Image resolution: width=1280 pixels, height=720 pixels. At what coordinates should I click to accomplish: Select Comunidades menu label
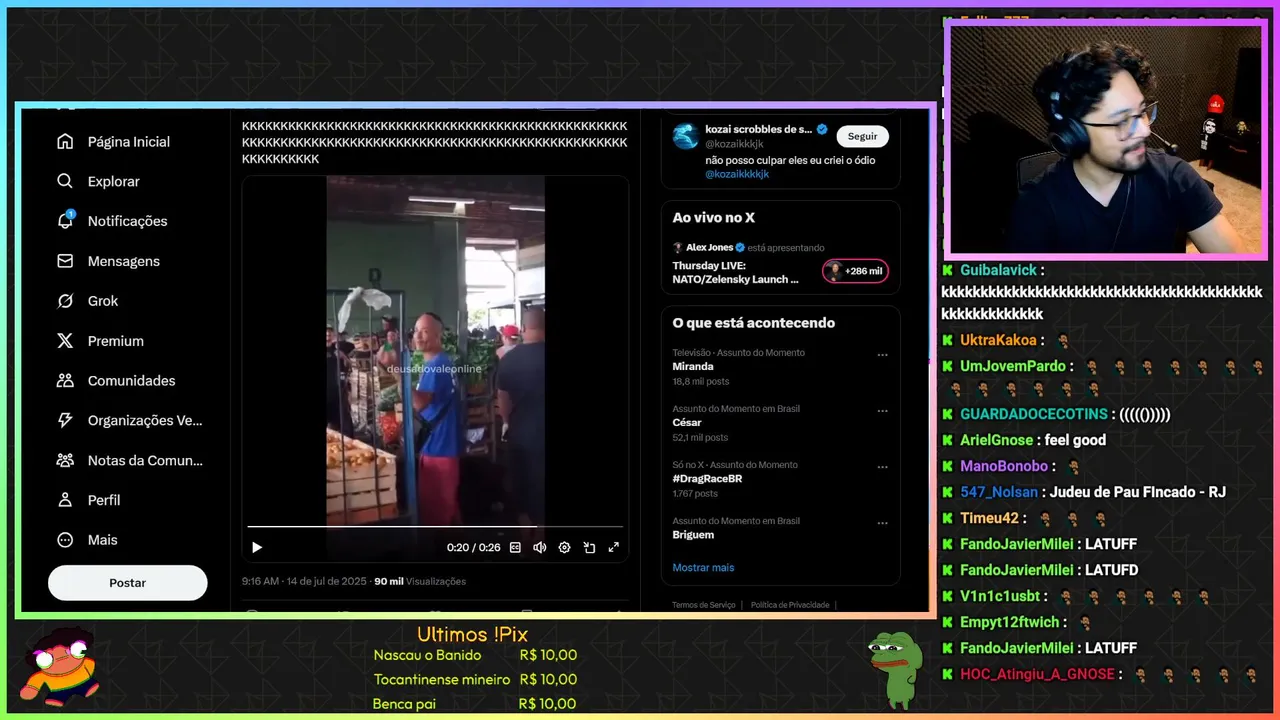[x=132, y=381]
